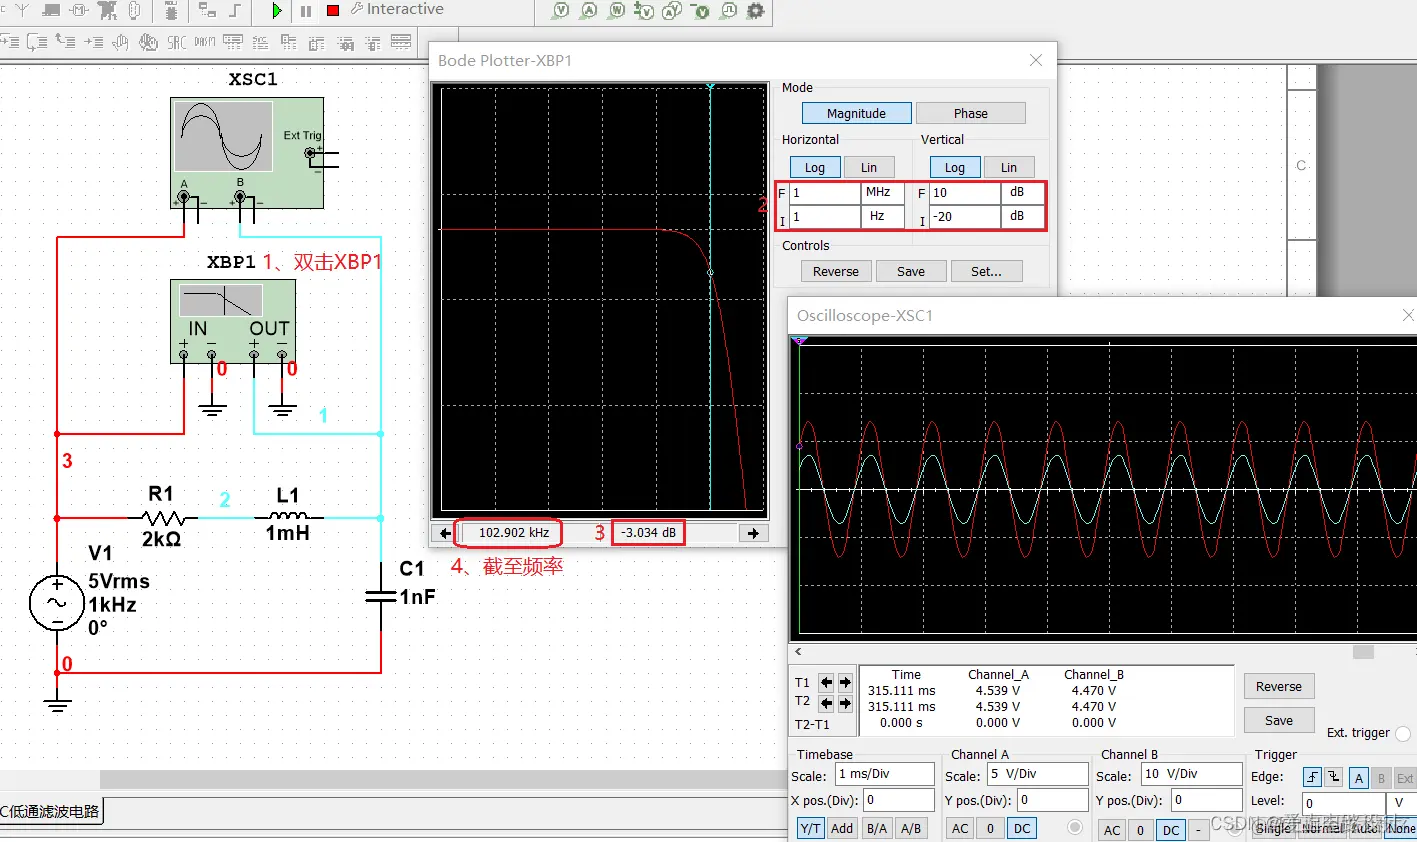Move Bode cursor right with arrow button

(753, 533)
